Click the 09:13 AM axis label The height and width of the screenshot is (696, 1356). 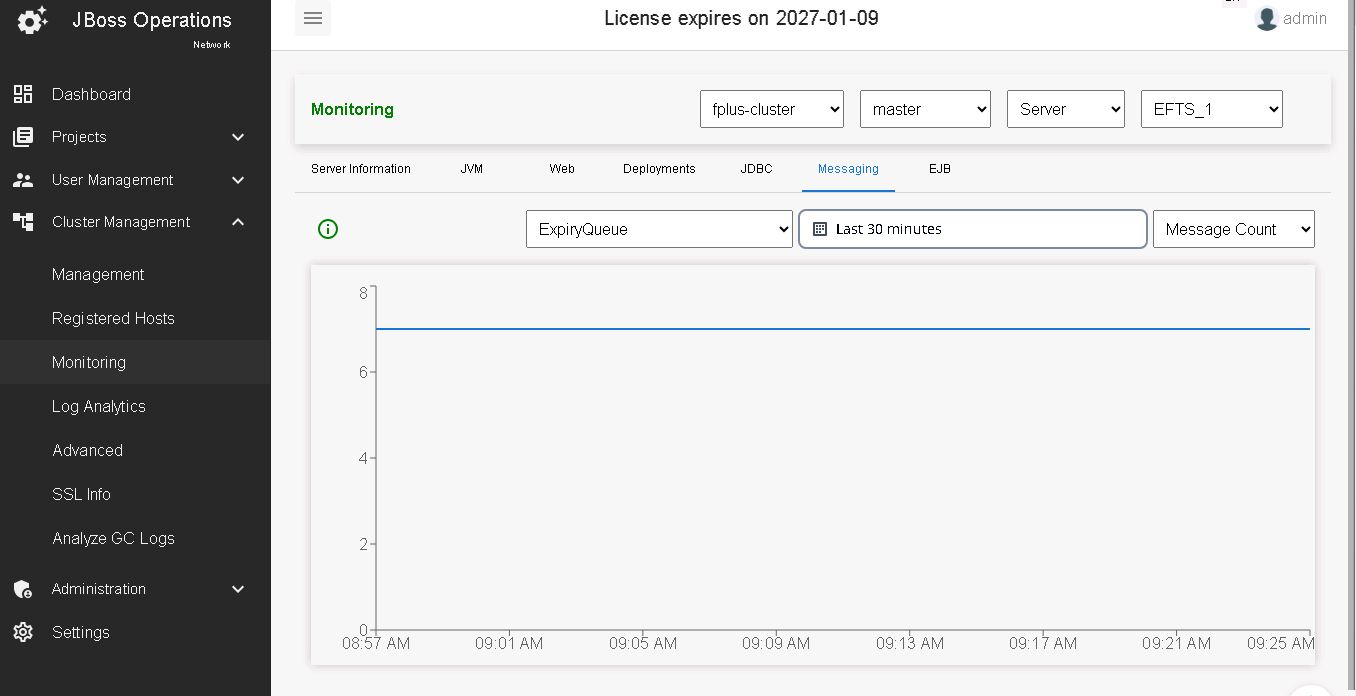[x=910, y=643]
